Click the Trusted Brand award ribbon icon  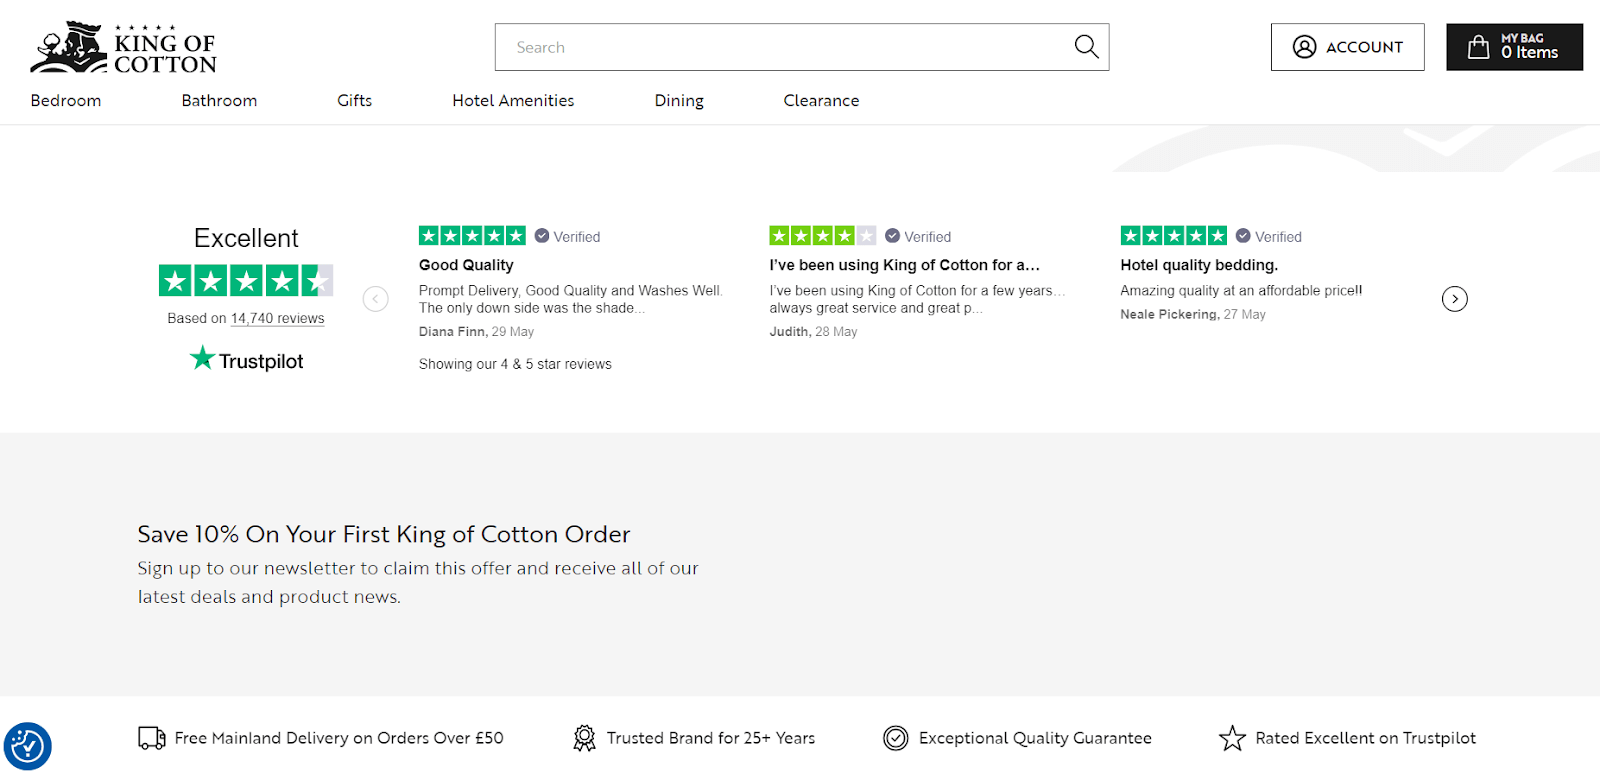(x=584, y=738)
